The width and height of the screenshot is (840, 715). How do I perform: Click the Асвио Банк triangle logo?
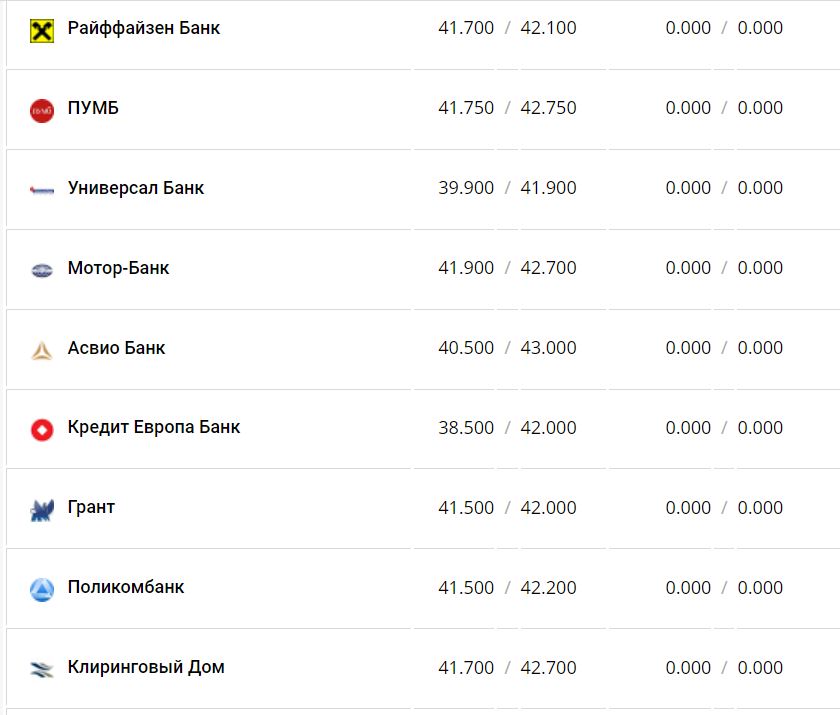41,350
